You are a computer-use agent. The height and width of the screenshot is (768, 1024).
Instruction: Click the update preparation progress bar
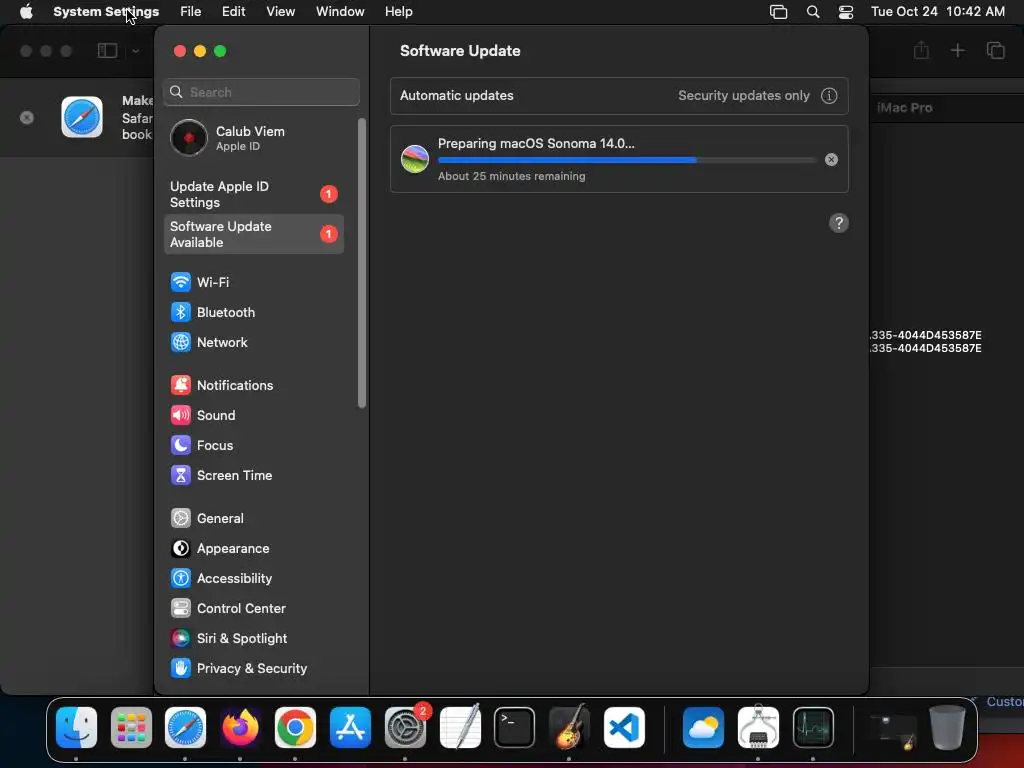(x=627, y=160)
